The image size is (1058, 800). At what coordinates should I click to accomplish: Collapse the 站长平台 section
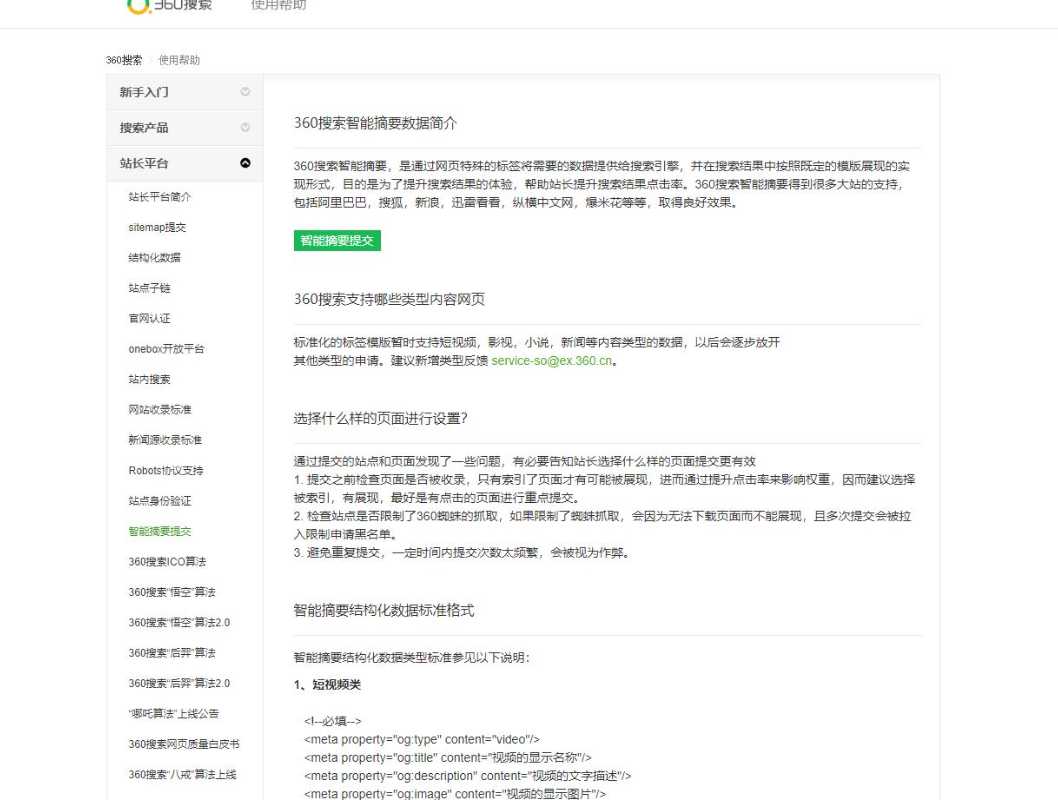(185, 163)
